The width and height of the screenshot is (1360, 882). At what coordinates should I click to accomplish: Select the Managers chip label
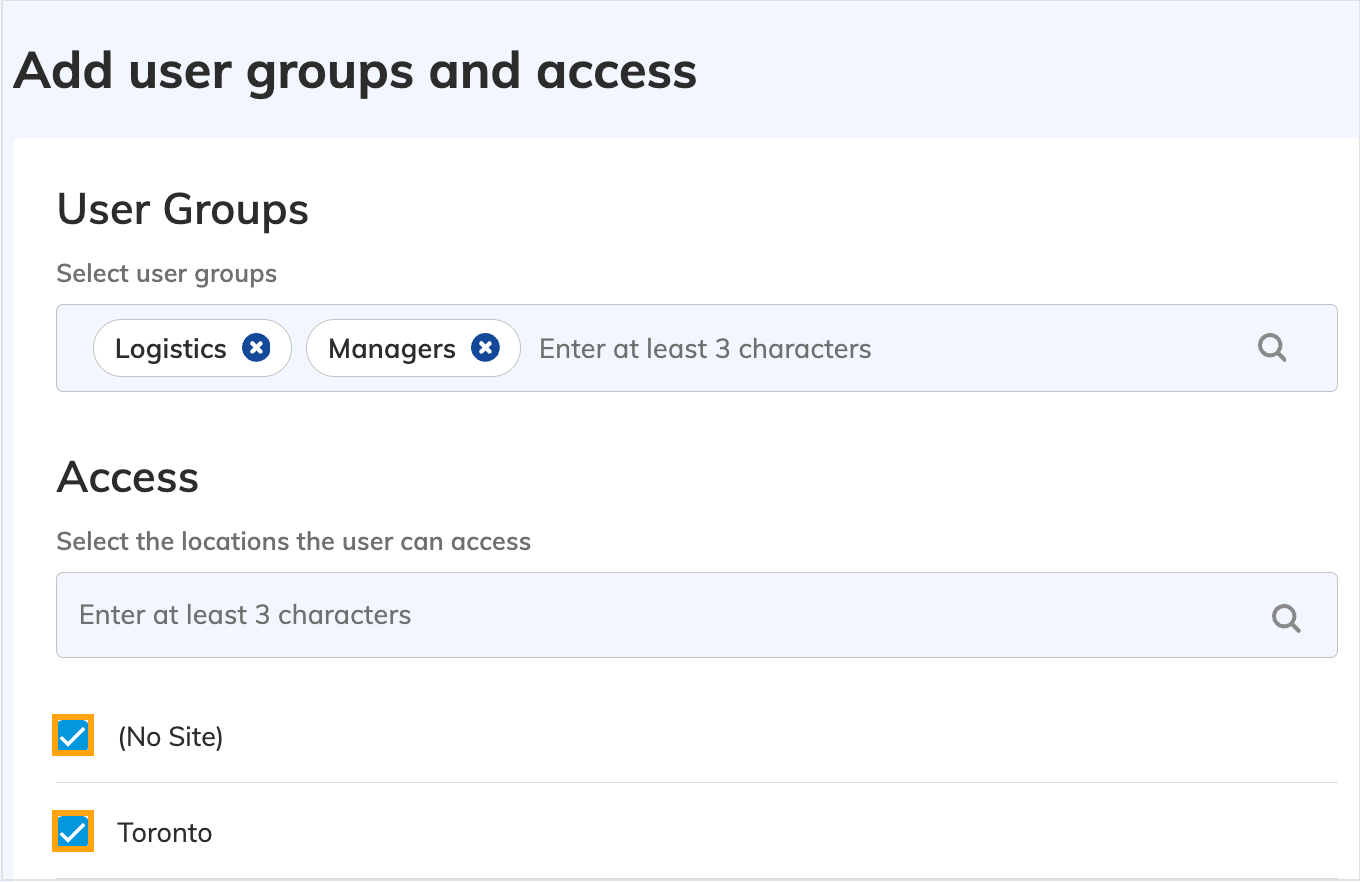click(392, 349)
